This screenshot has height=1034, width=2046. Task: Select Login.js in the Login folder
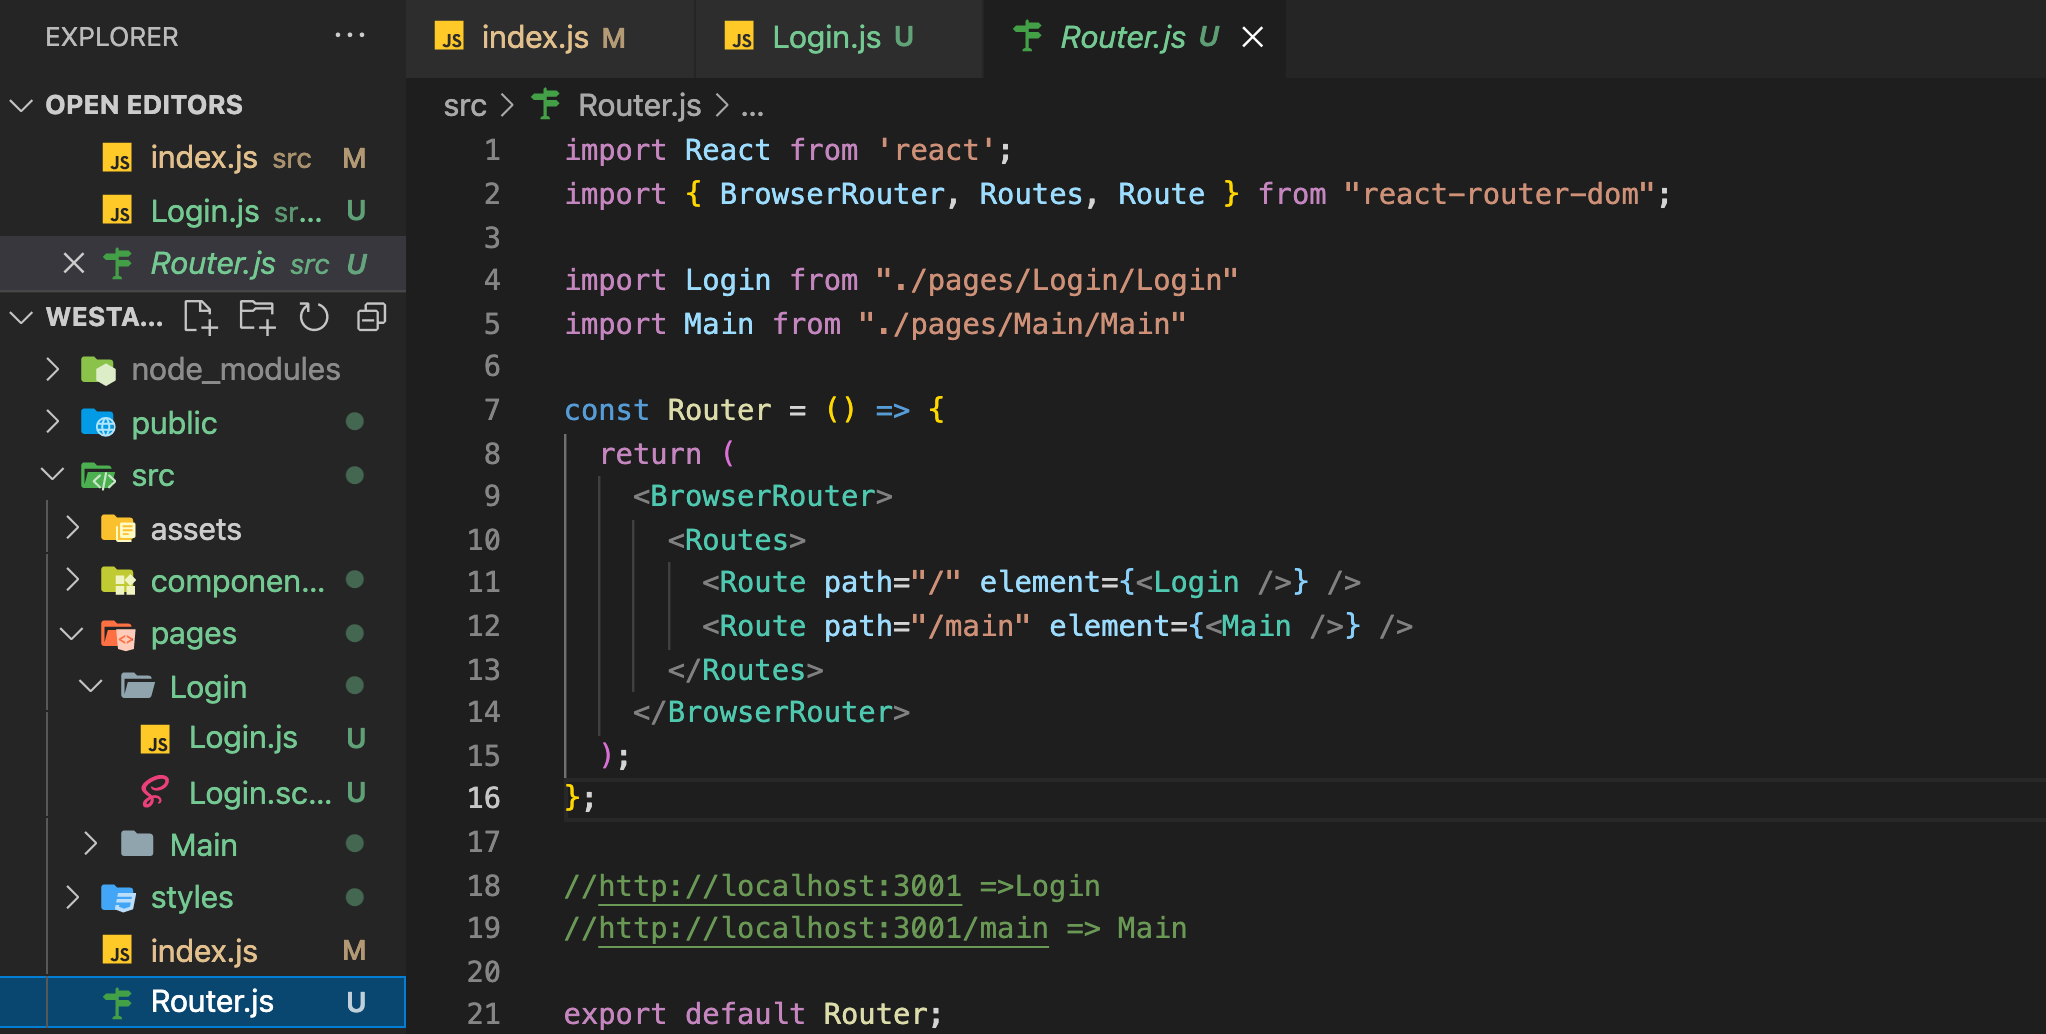pos(243,737)
